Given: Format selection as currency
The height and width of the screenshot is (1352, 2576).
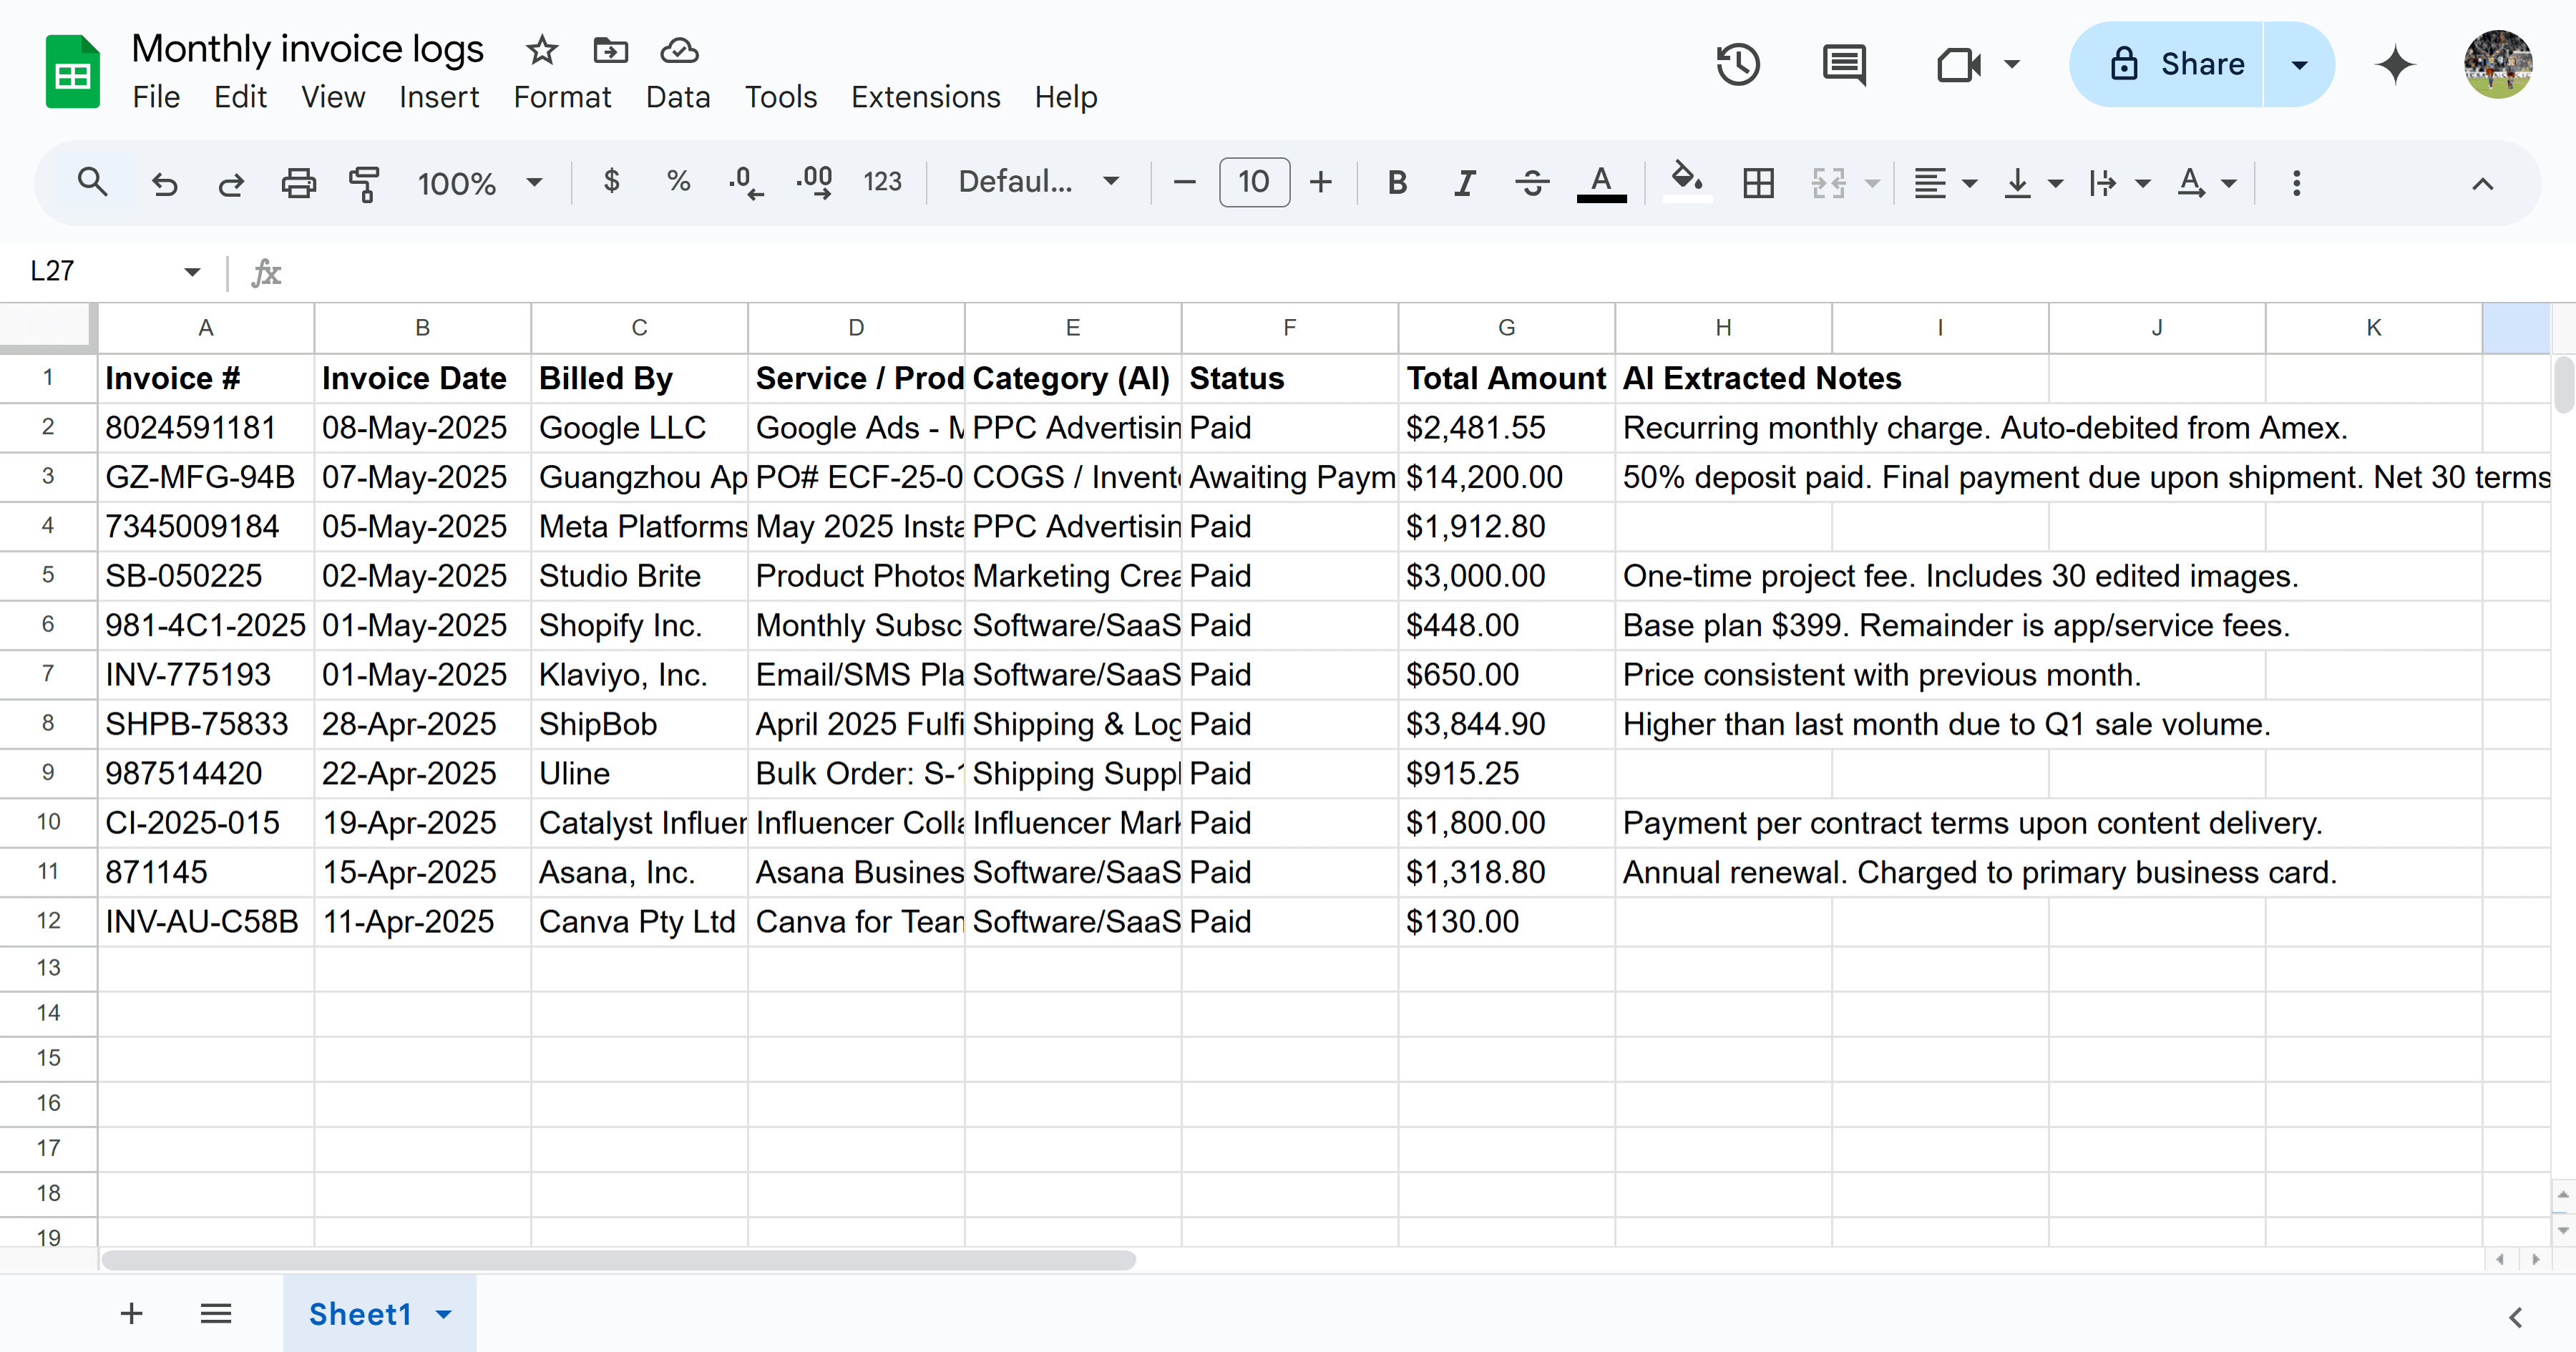Looking at the screenshot, I should click(612, 182).
